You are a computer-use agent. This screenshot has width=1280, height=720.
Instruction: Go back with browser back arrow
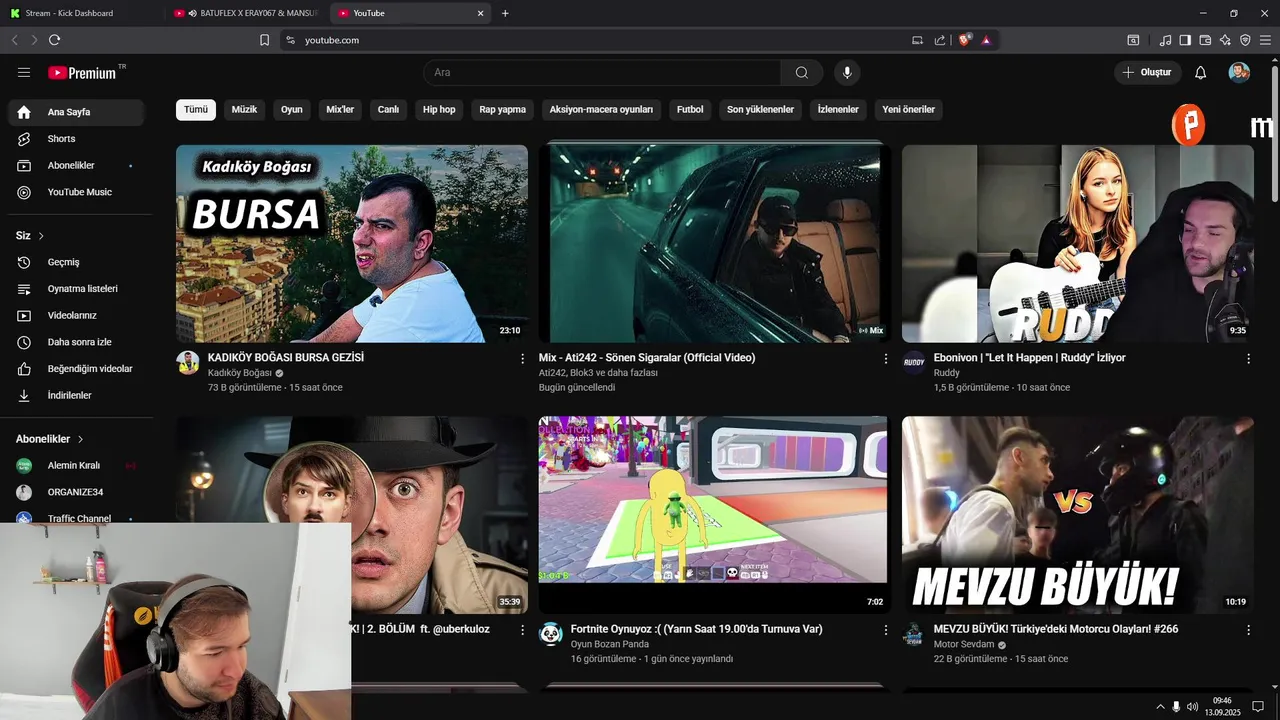14,40
